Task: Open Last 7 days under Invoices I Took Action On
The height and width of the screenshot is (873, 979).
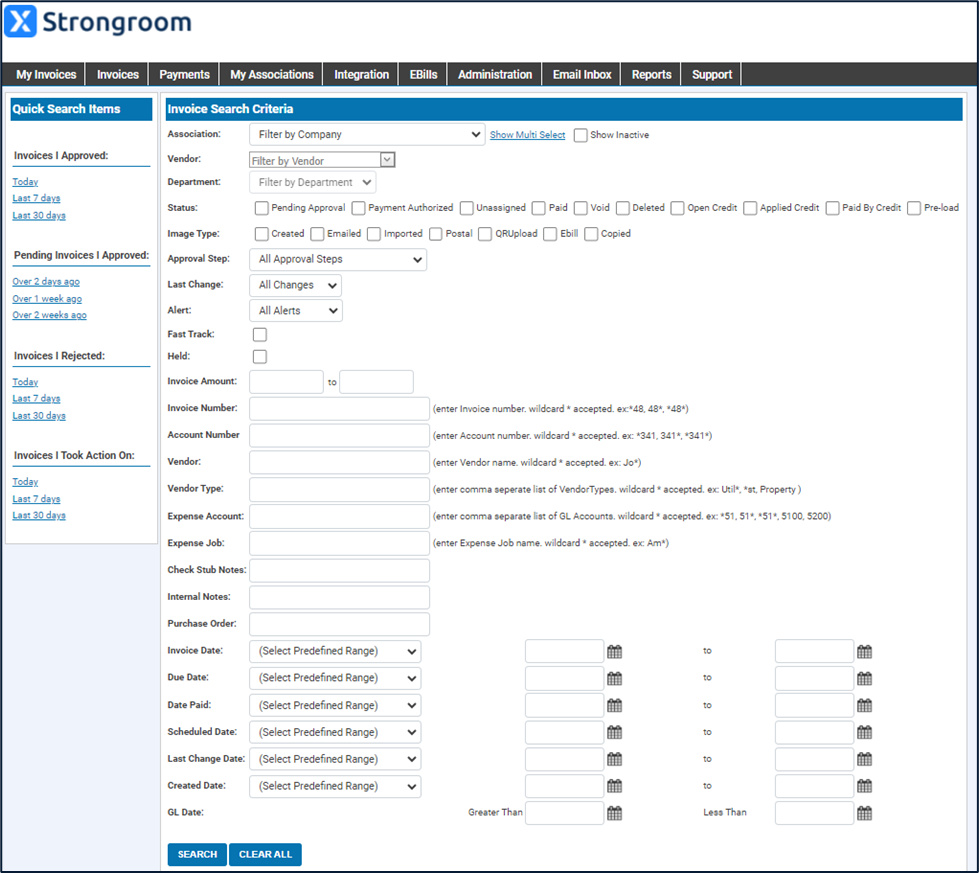Action: (36, 498)
